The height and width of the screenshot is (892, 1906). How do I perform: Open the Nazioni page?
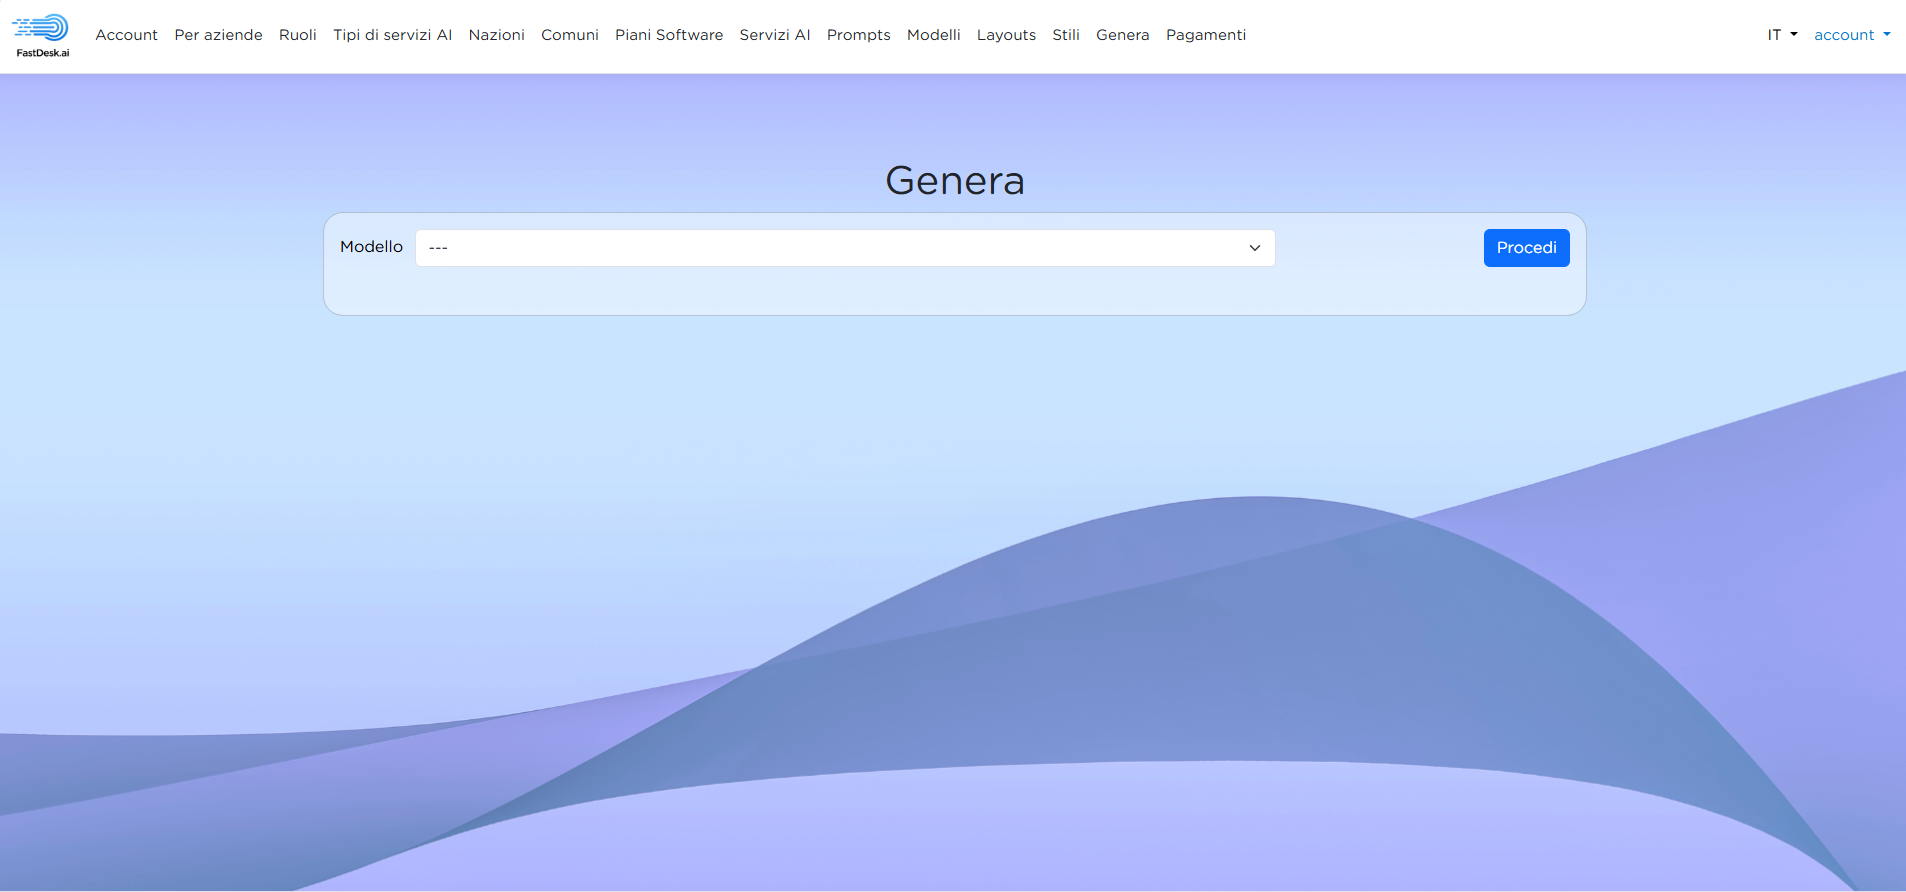pos(496,35)
